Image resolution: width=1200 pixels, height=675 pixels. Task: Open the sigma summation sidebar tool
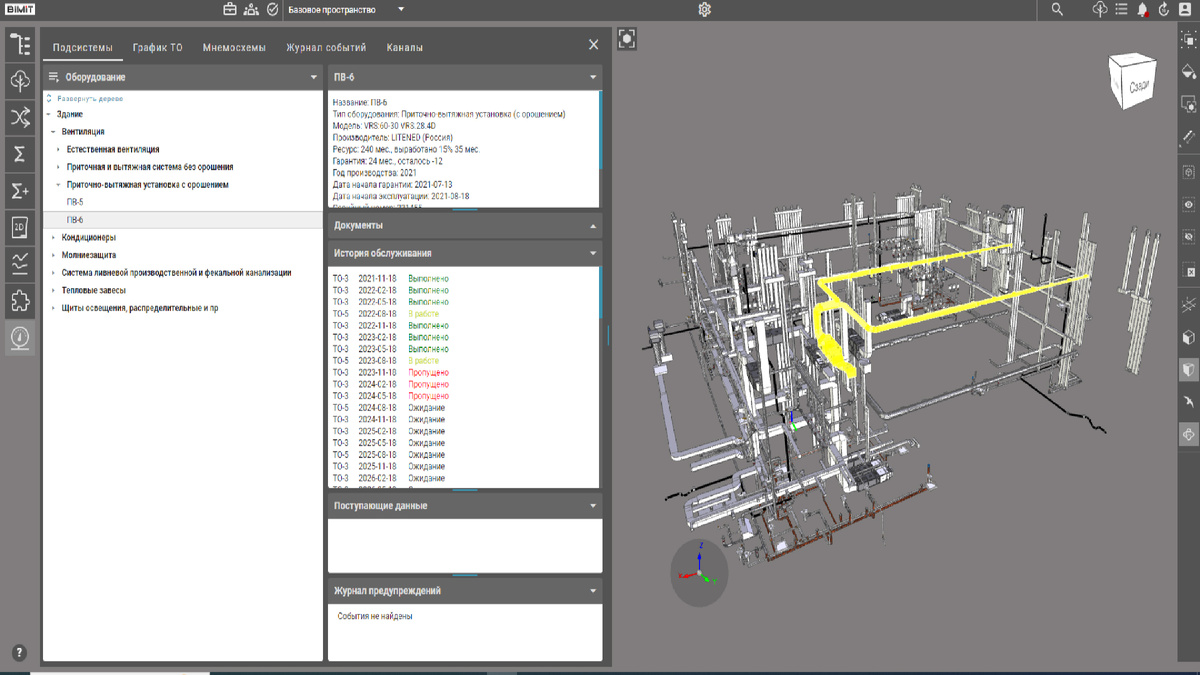tap(20, 154)
